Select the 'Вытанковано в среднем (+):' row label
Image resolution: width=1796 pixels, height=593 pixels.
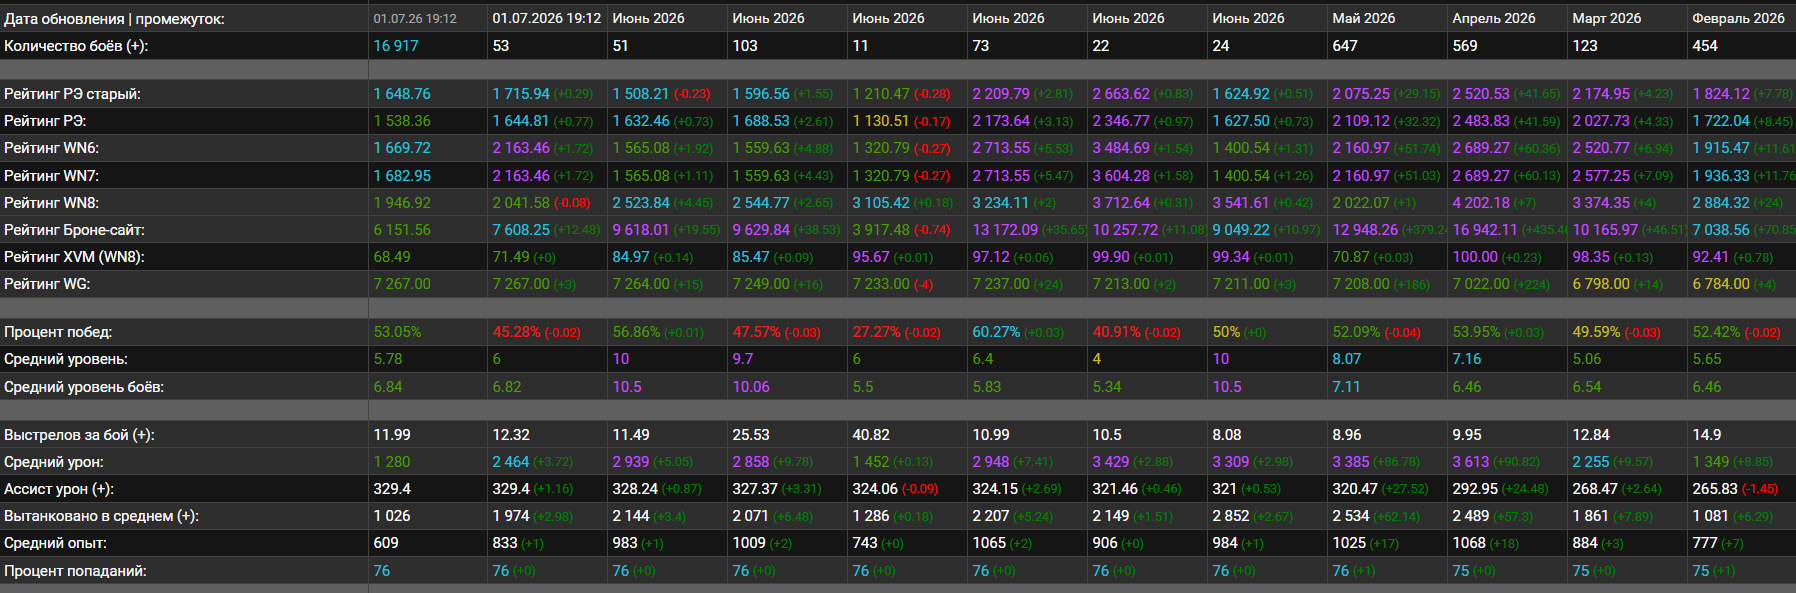click(101, 515)
